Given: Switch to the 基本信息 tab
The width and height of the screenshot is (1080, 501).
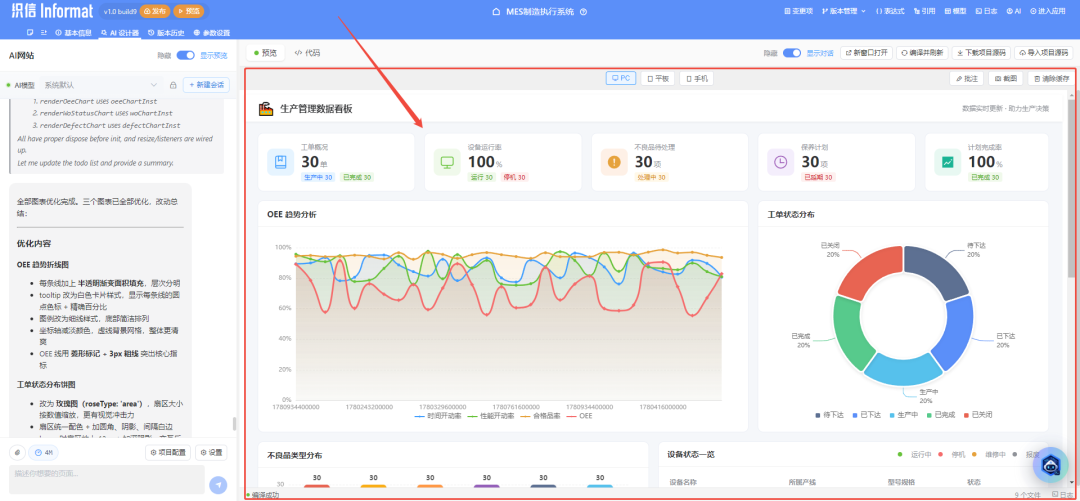Looking at the screenshot, I should [x=74, y=33].
